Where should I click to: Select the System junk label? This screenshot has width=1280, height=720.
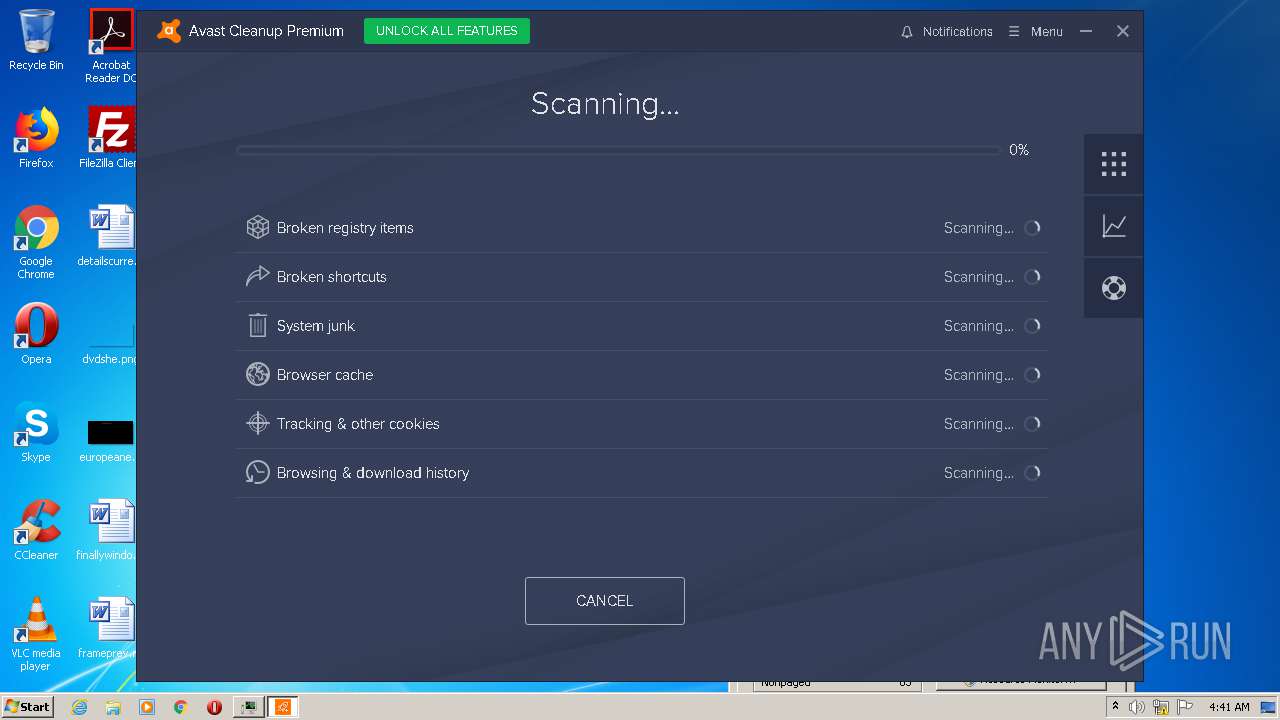(x=316, y=326)
